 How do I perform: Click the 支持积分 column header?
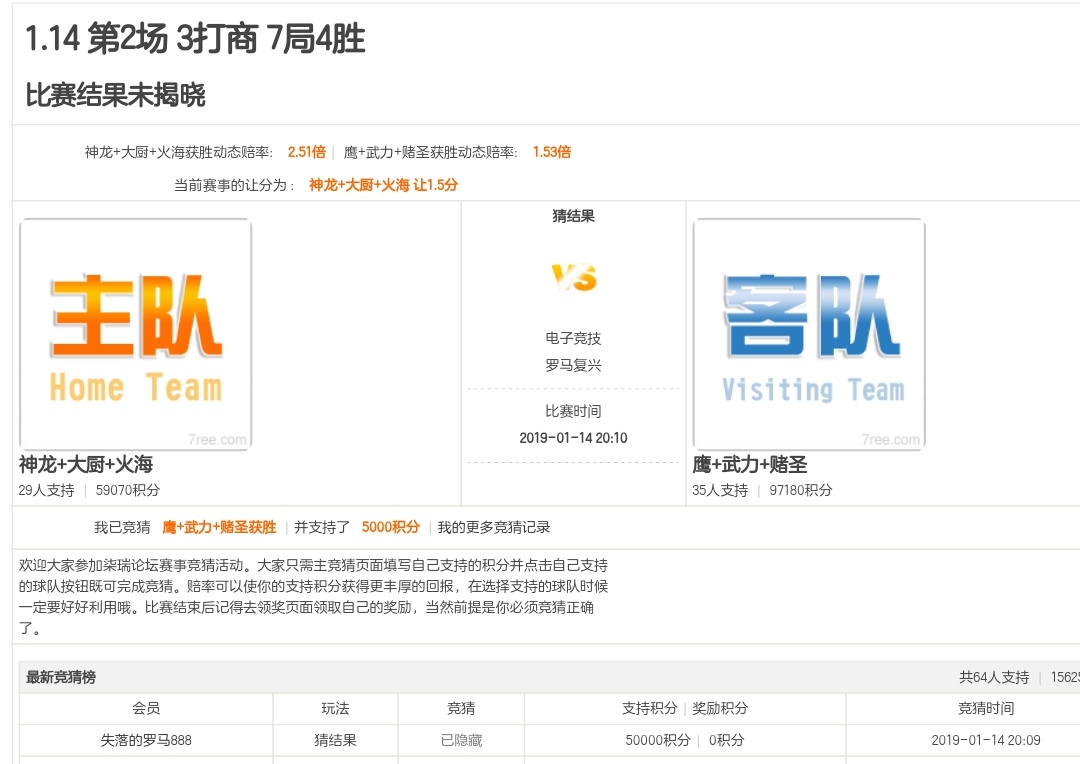[x=649, y=708]
